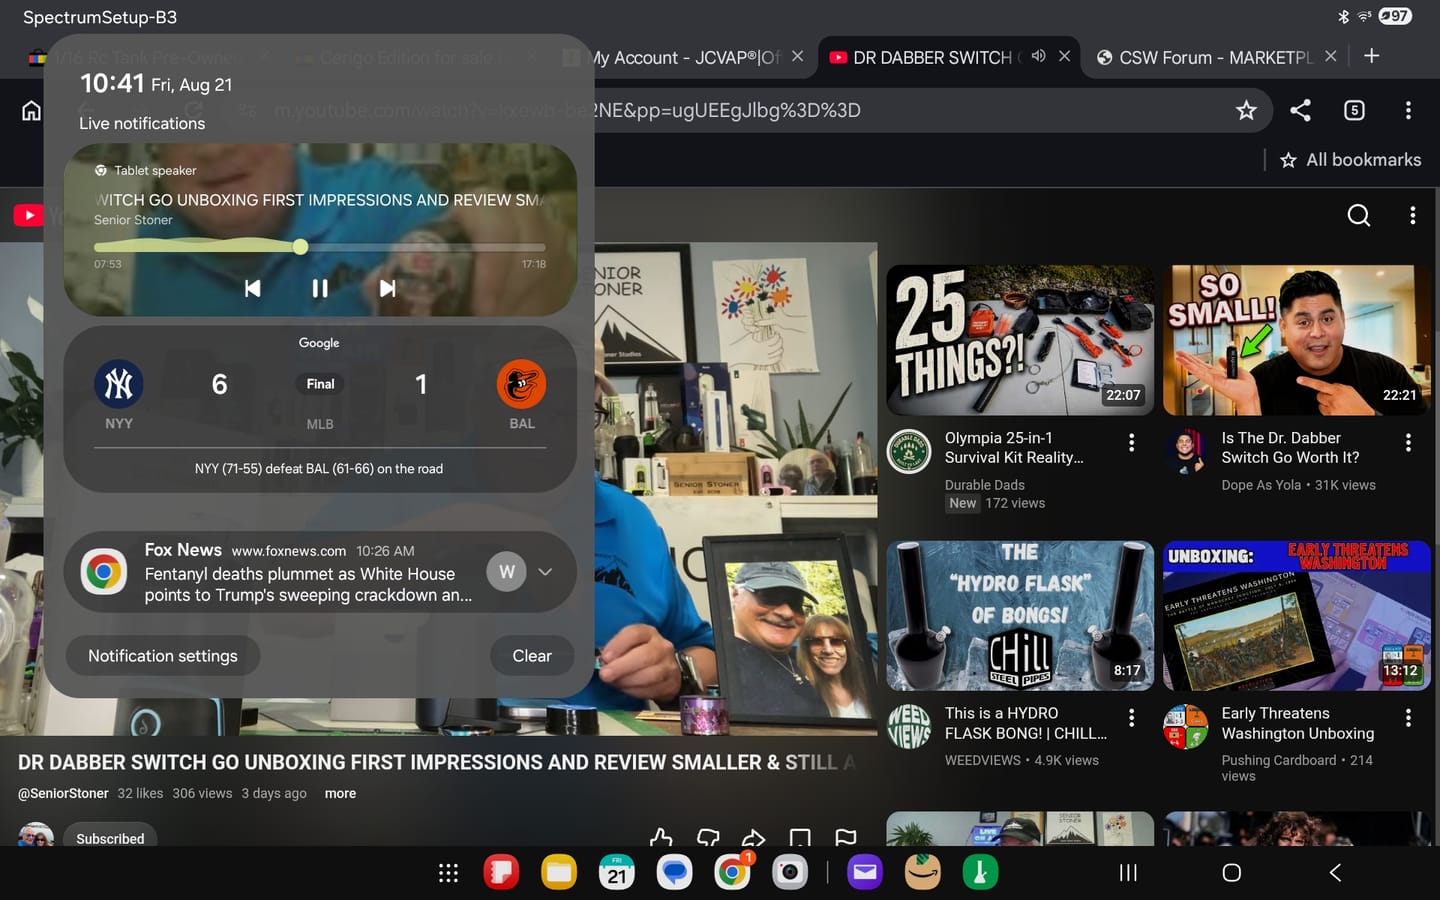Click the YouTube logo
Screen dimensions: 1440x900
point(28,215)
